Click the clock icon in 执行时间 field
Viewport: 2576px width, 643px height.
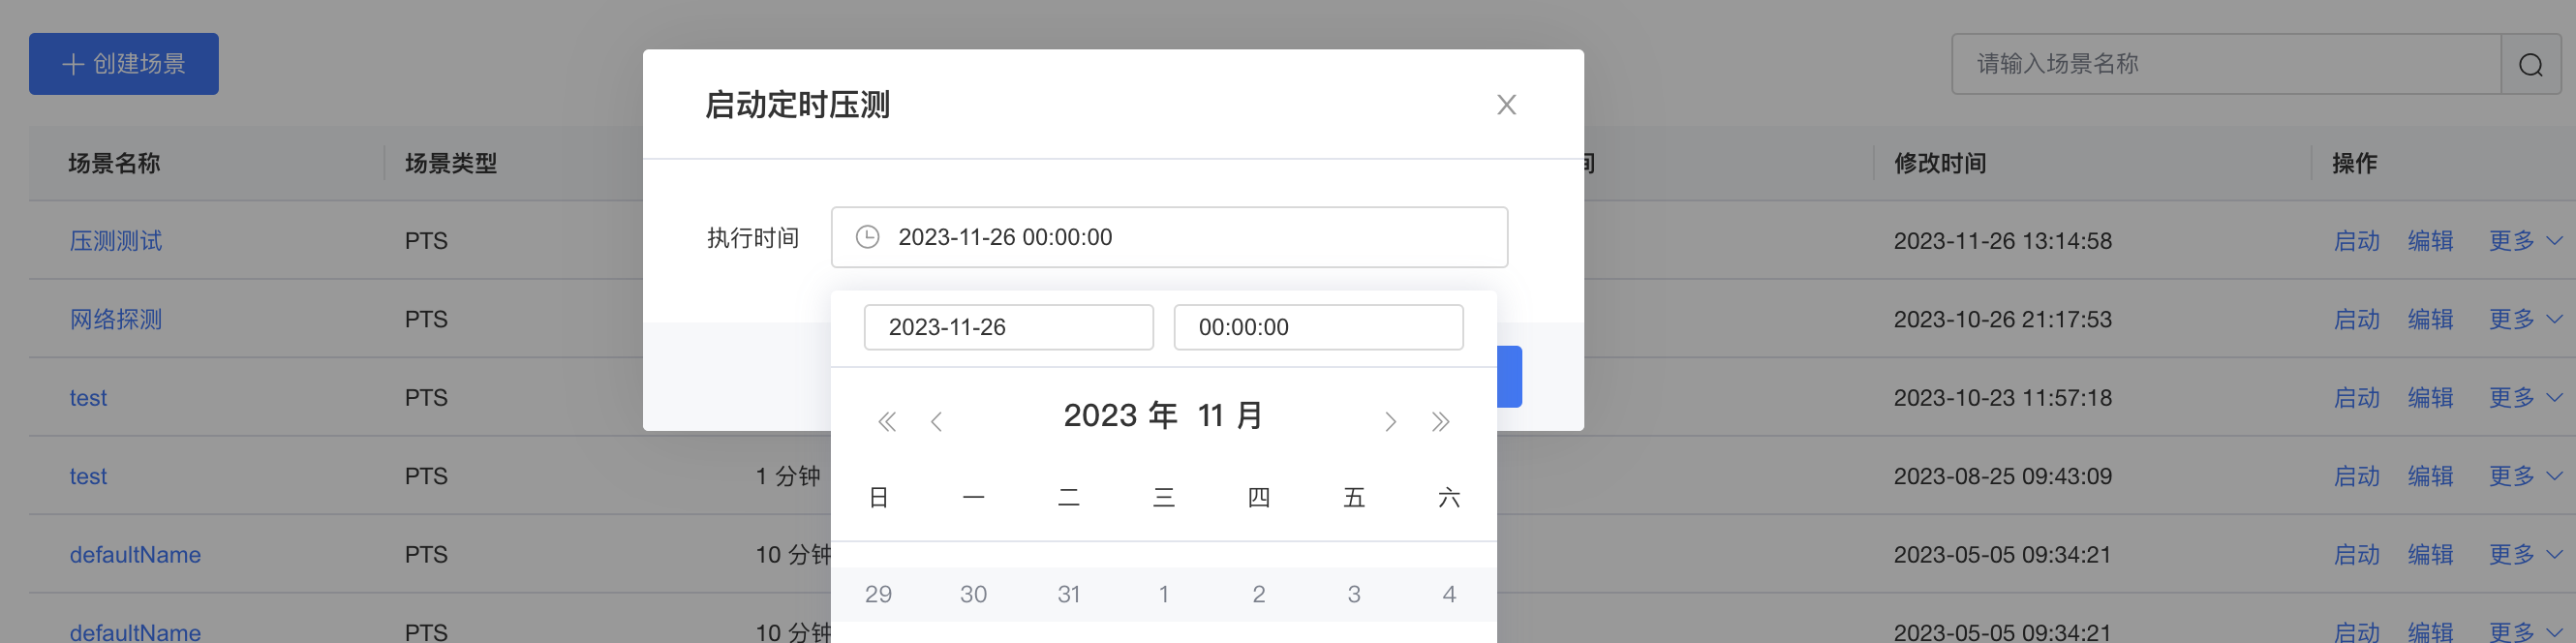tap(867, 237)
